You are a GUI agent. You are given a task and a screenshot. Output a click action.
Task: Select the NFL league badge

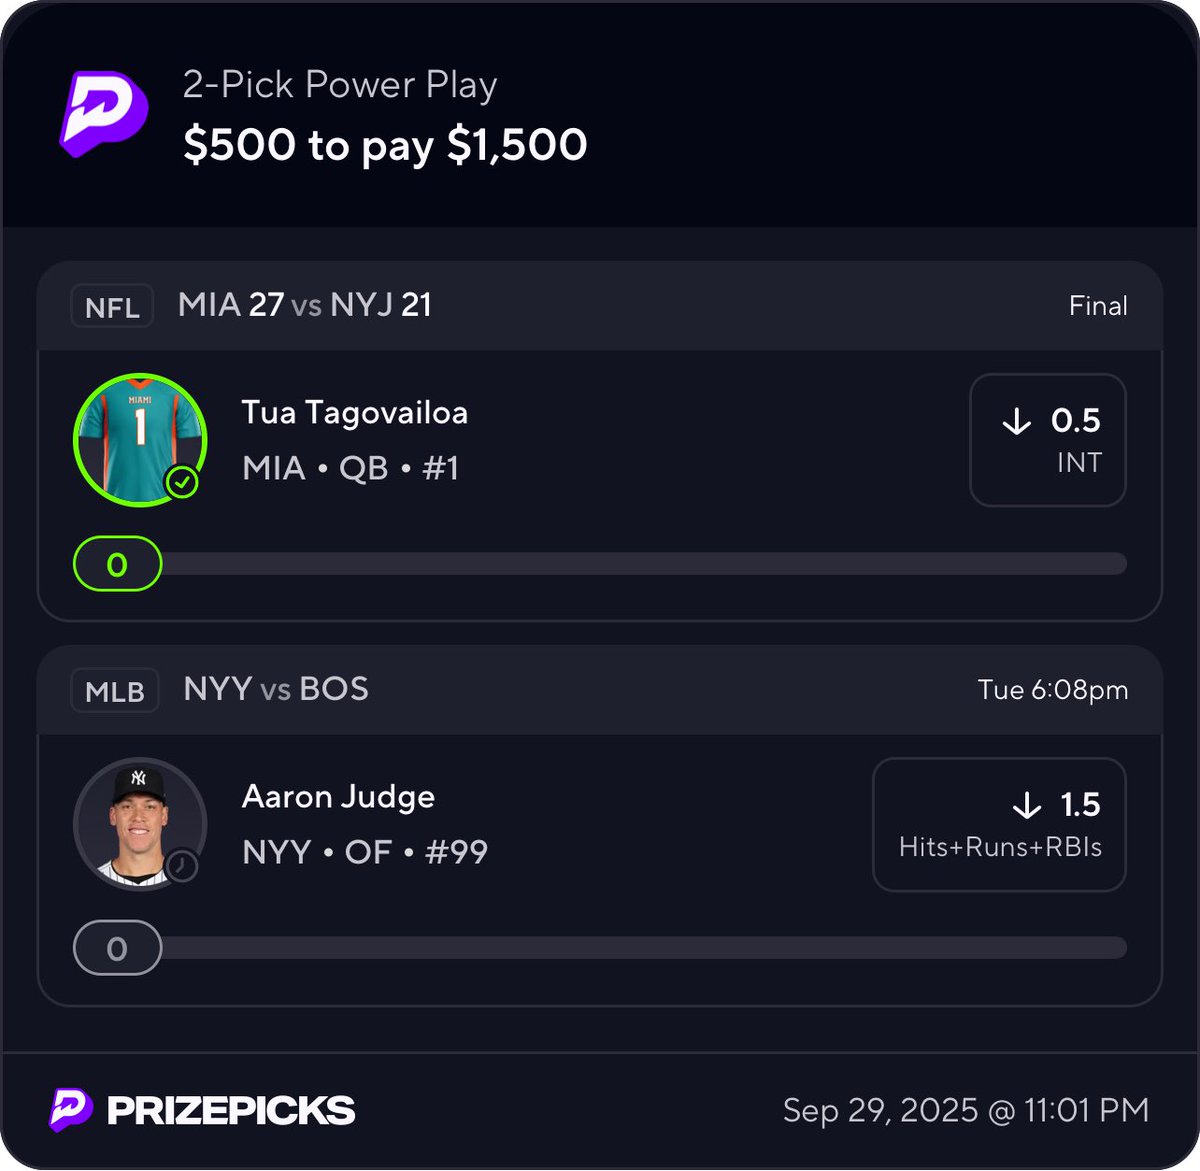[x=112, y=307]
